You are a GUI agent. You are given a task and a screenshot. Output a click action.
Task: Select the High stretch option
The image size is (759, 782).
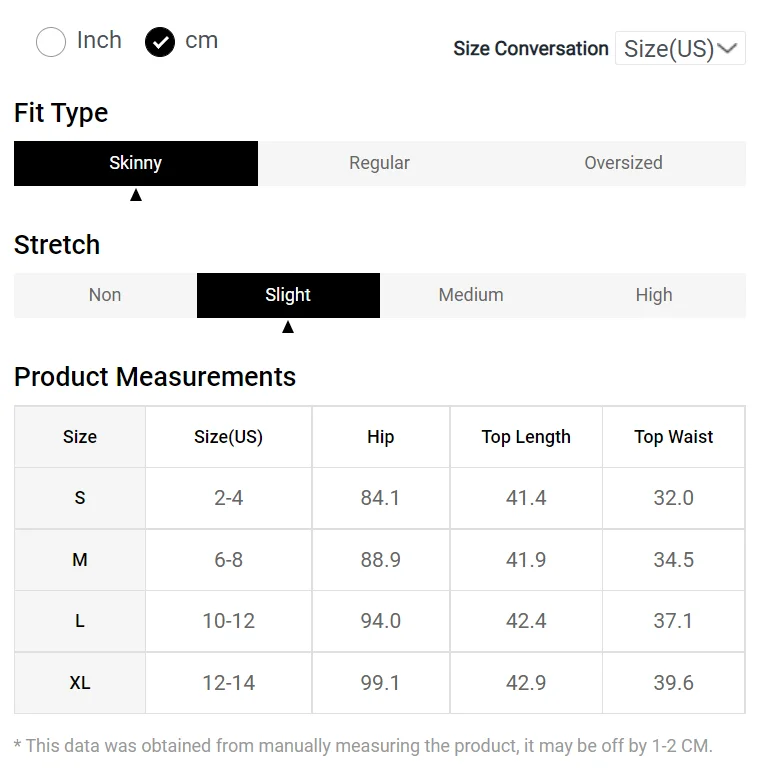pos(654,295)
